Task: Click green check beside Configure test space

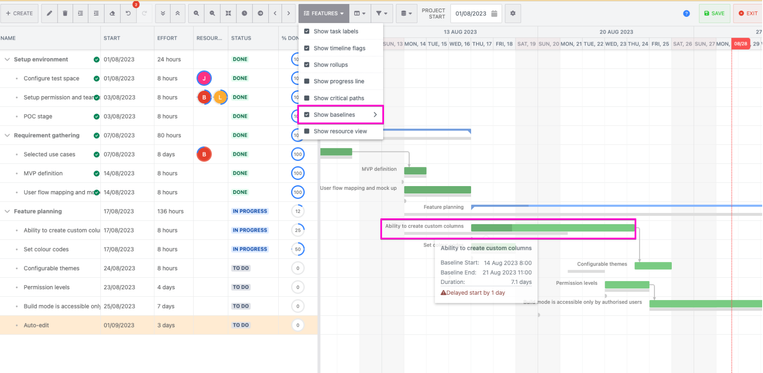Action: 96,78
